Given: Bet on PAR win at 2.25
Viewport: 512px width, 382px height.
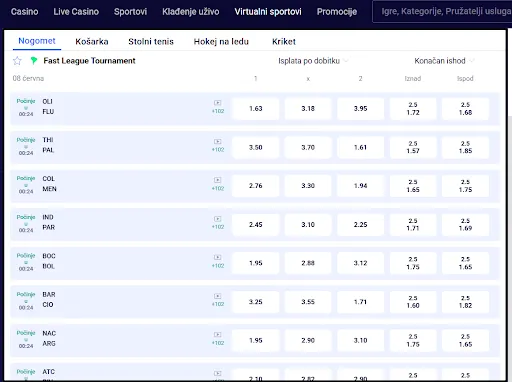Looking at the screenshot, I should [360, 225].
